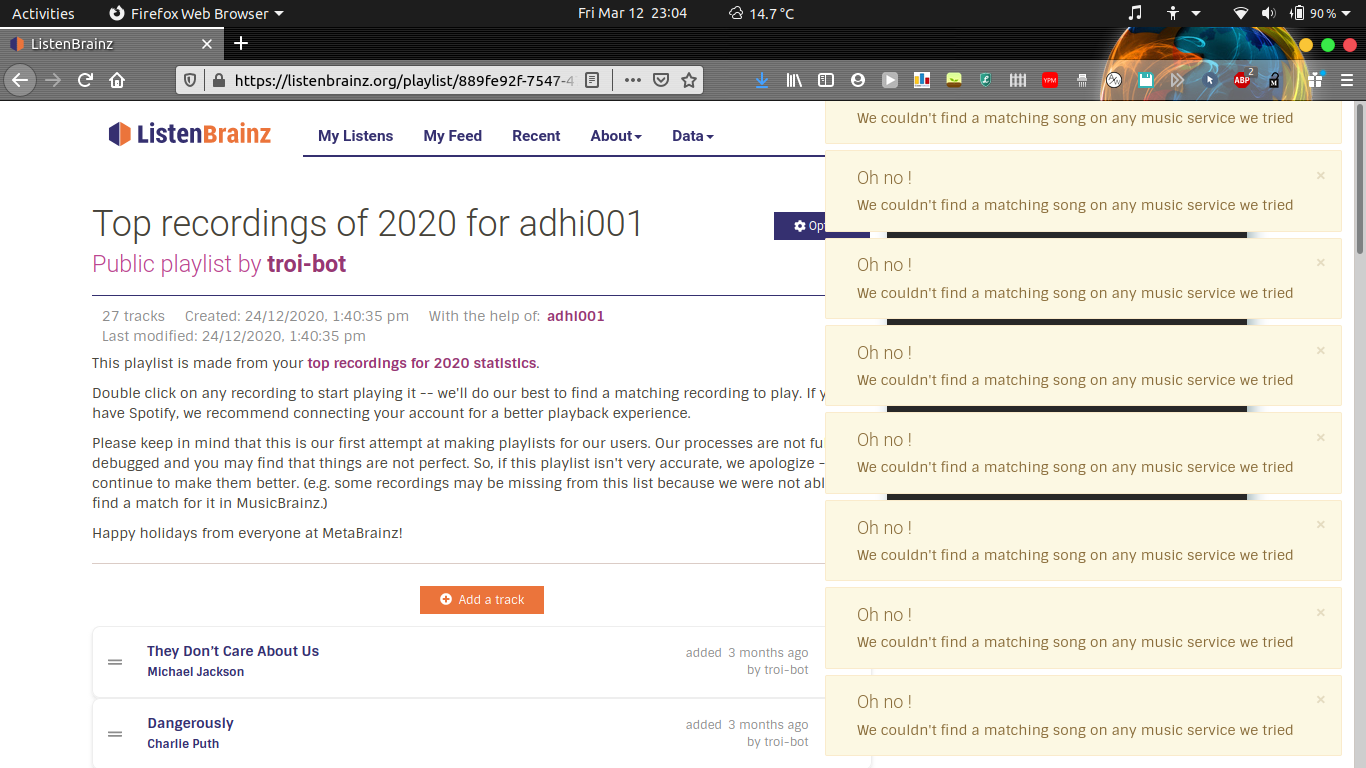Expand the About dropdown menu
The height and width of the screenshot is (768, 1366).
616,136
